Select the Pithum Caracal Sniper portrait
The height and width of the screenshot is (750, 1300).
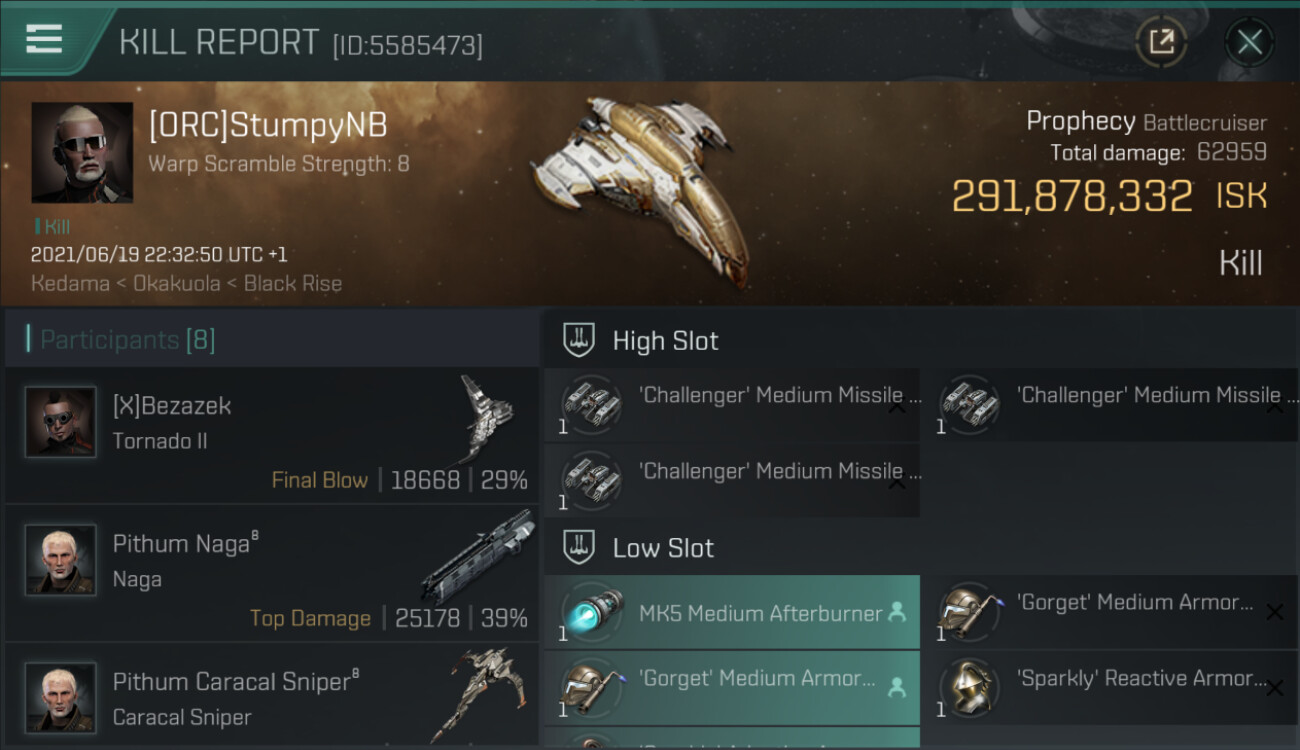point(61,697)
